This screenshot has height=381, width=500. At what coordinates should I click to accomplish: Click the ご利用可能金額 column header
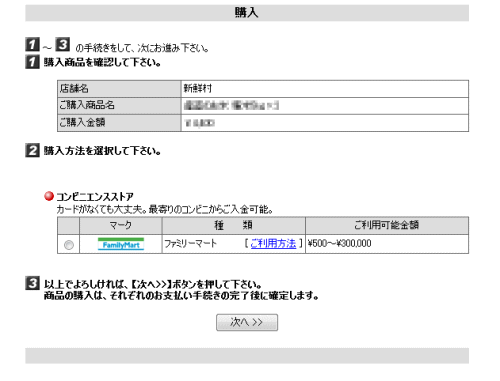(x=387, y=226)
